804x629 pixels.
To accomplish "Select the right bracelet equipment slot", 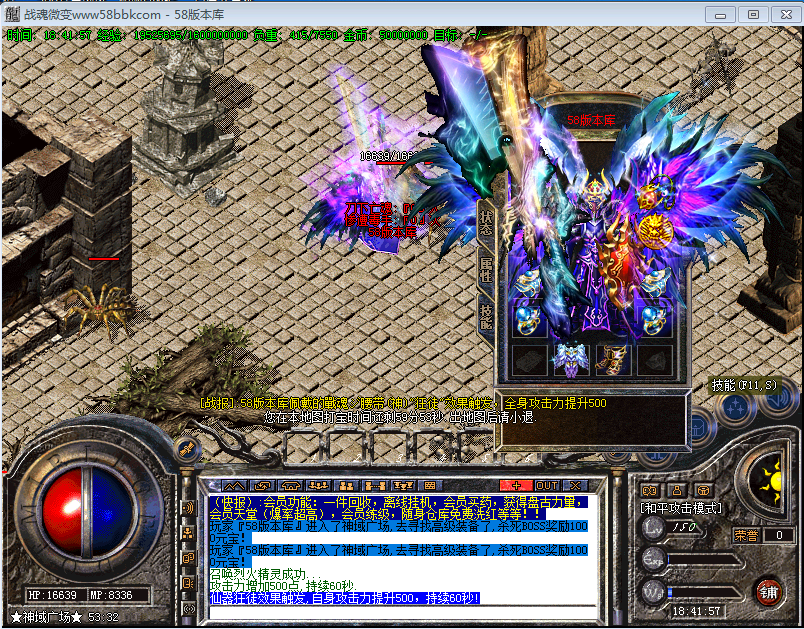I will point(654,281).
